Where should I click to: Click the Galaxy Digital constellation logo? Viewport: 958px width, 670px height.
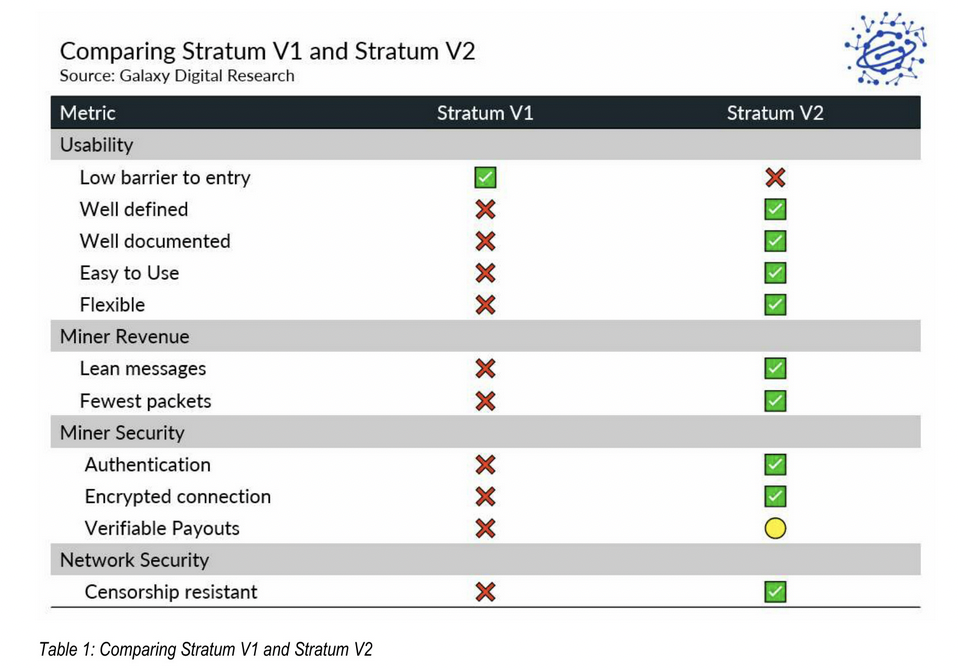(884, 48)
